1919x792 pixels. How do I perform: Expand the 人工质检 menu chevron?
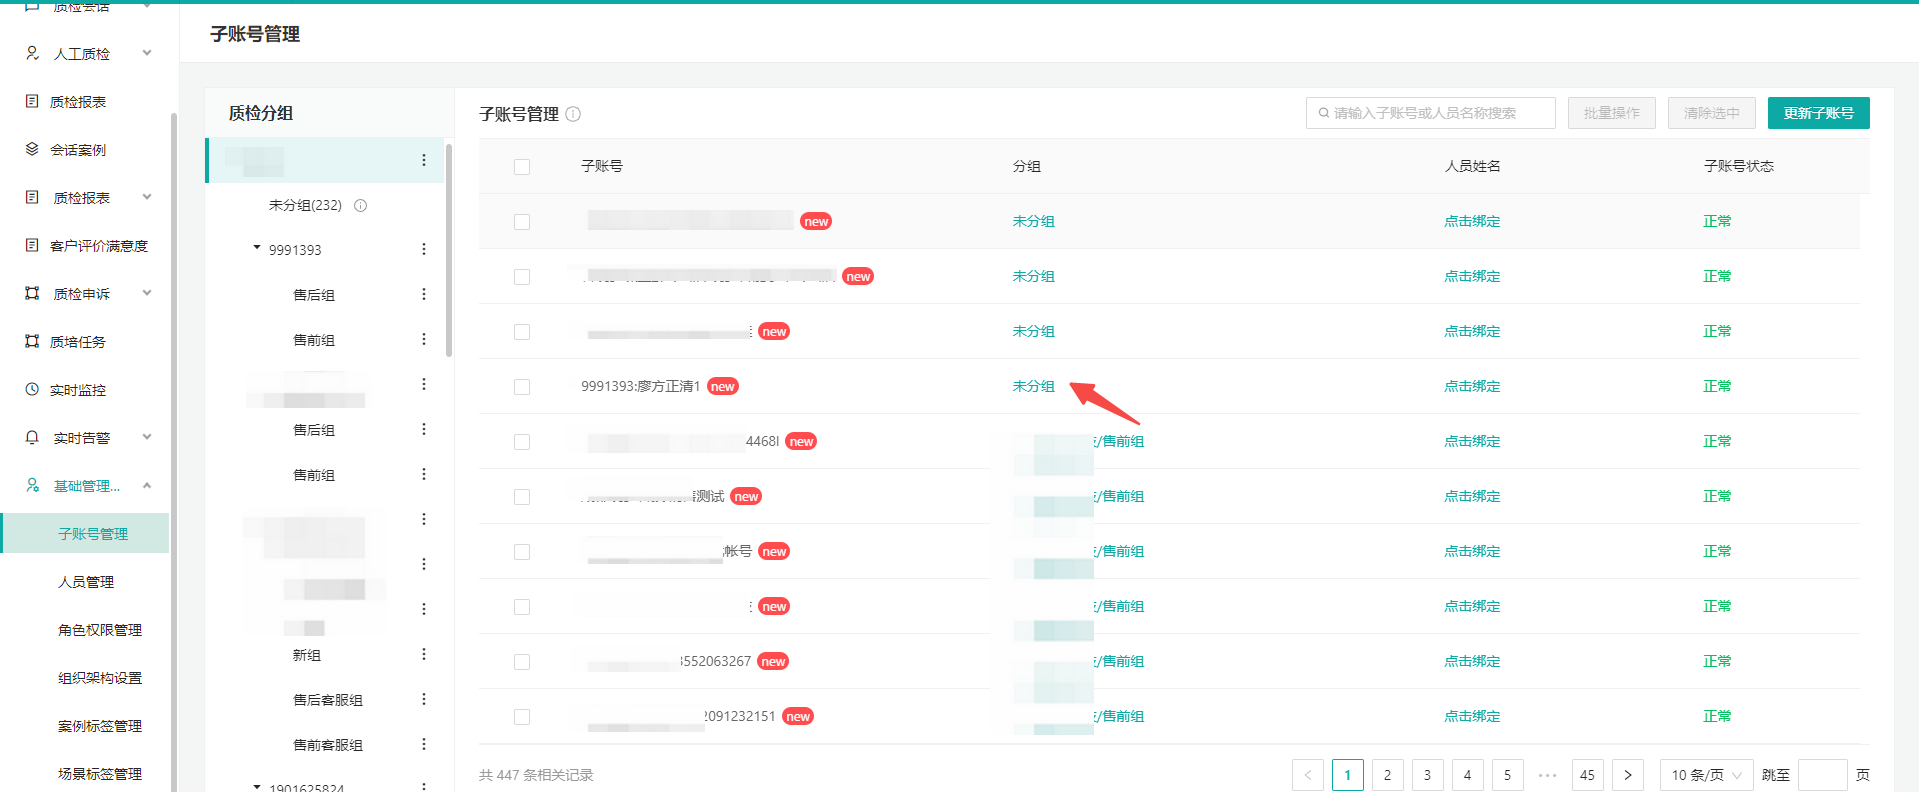click(x=147, y=53)
